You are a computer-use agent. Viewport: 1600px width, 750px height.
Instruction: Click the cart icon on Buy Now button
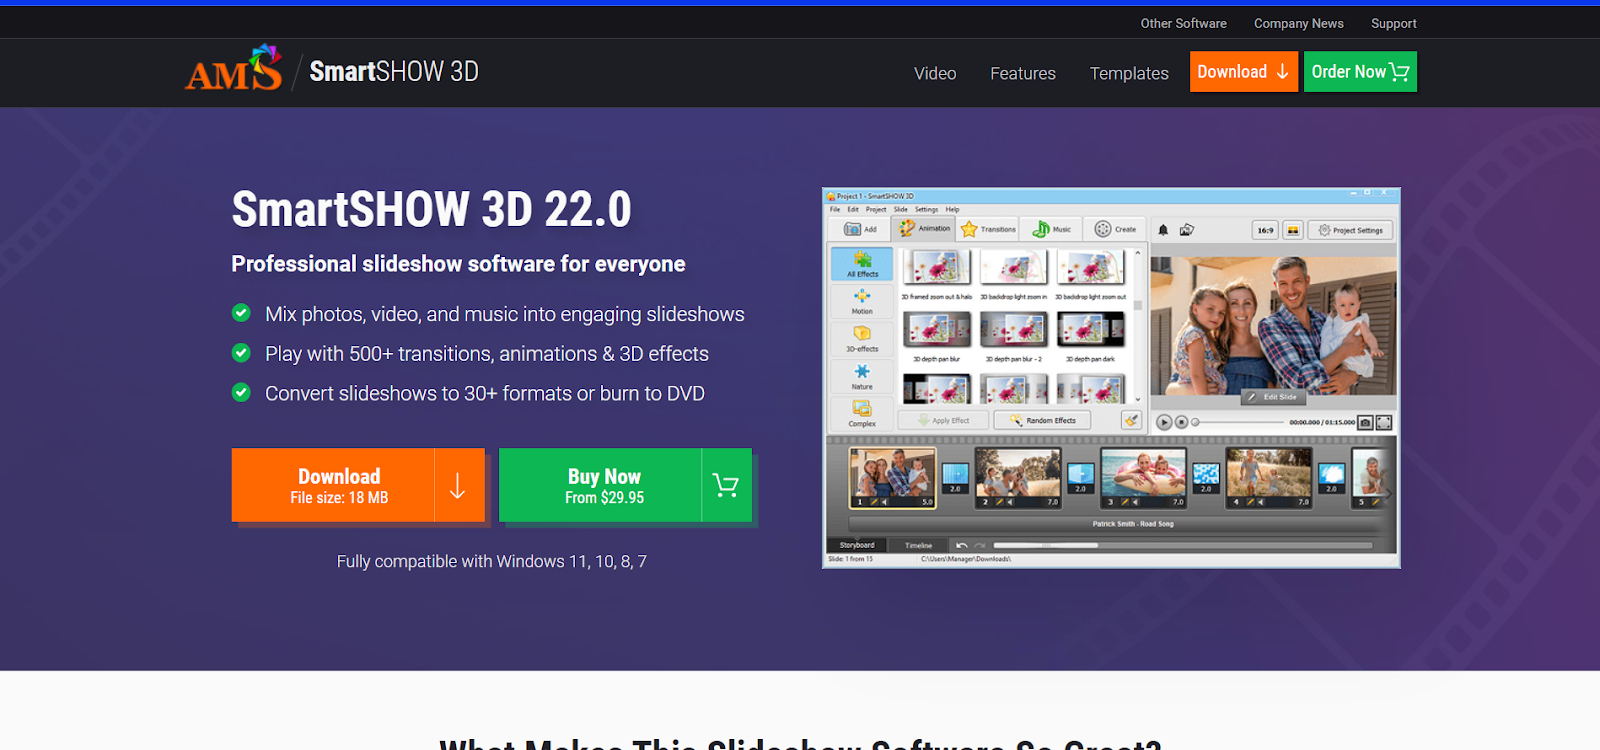coord(726,485)
